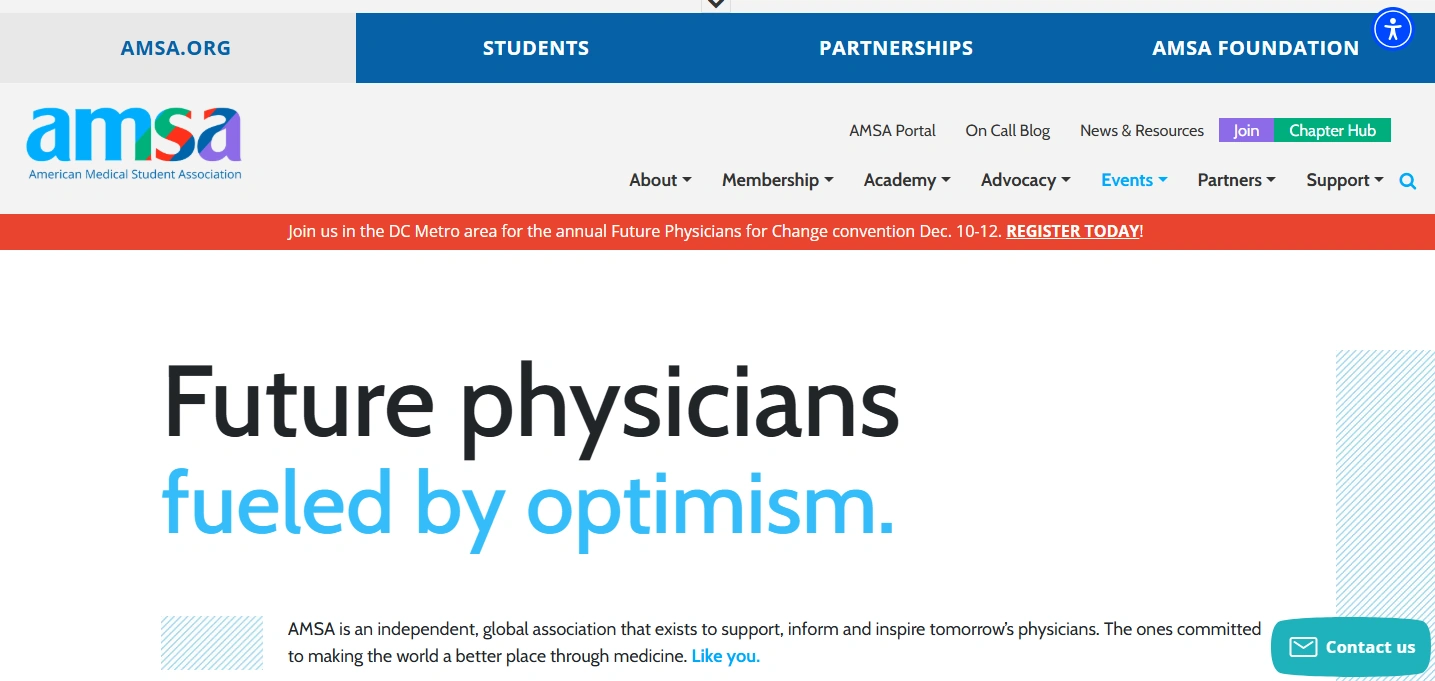
Task: Click the "Like you." link
Action: tap(726, 657)
